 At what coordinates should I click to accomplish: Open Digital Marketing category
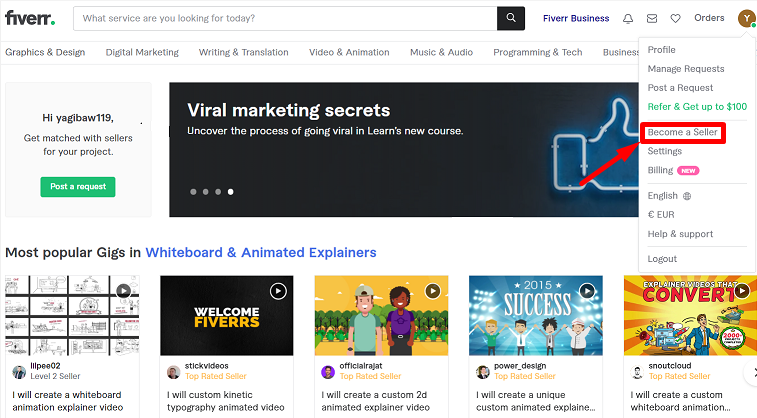coord(142,52)
